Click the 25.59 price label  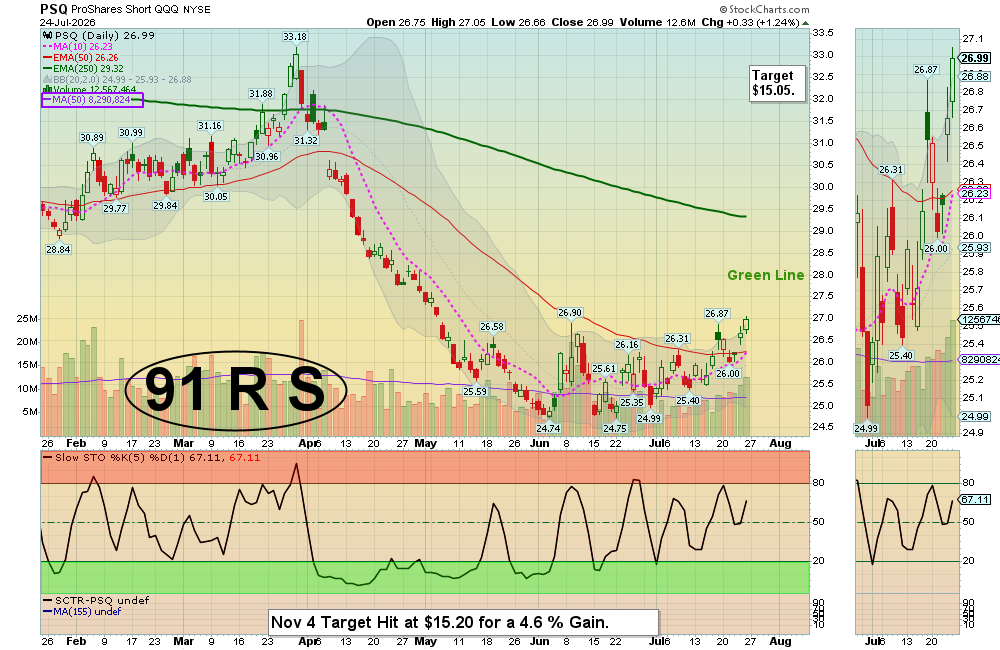pyautogui.click(x=474, y=392)
